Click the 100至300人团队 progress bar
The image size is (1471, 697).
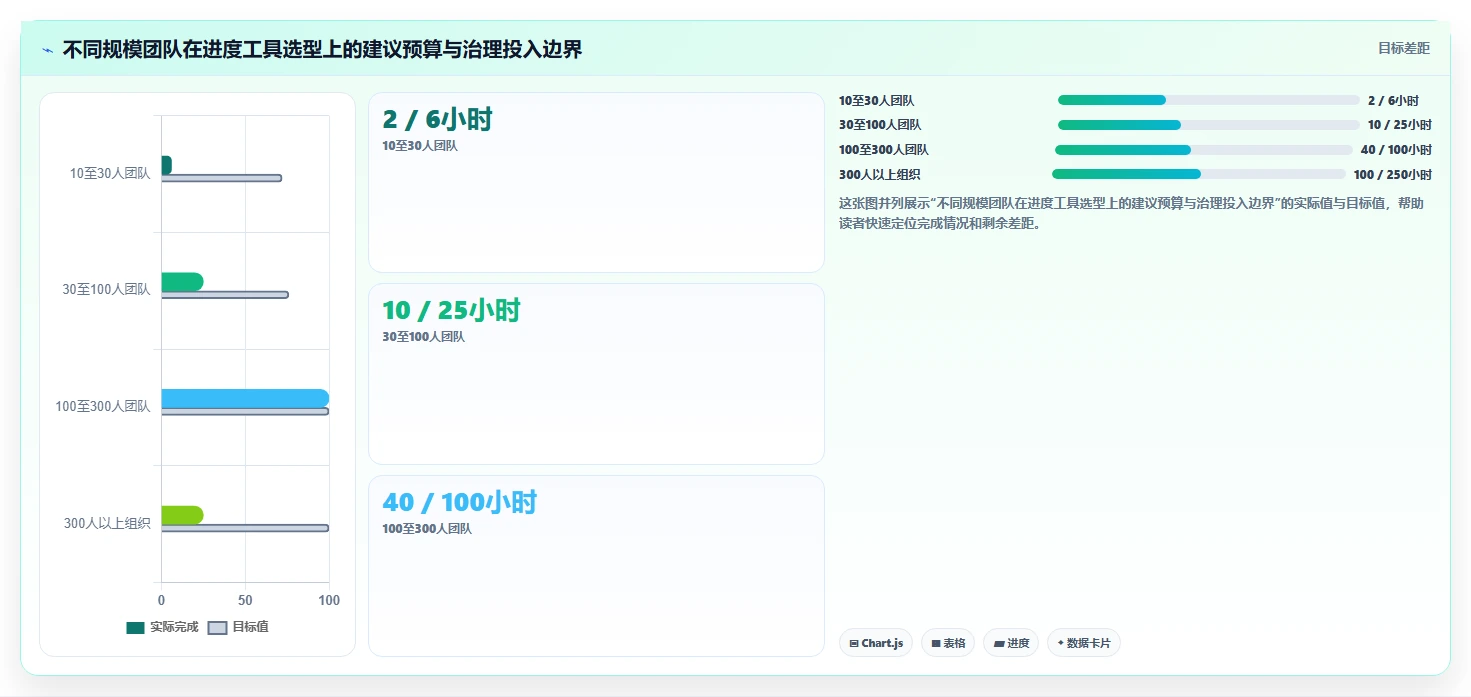(x=1204, y=150)
